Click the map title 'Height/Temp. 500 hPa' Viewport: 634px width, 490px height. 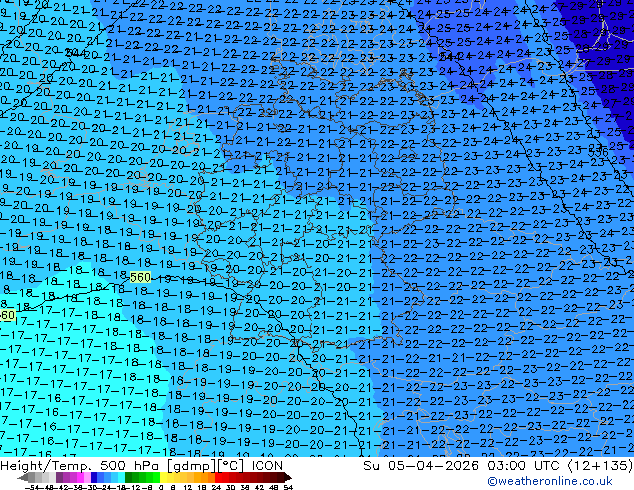[x=81, y=465]
